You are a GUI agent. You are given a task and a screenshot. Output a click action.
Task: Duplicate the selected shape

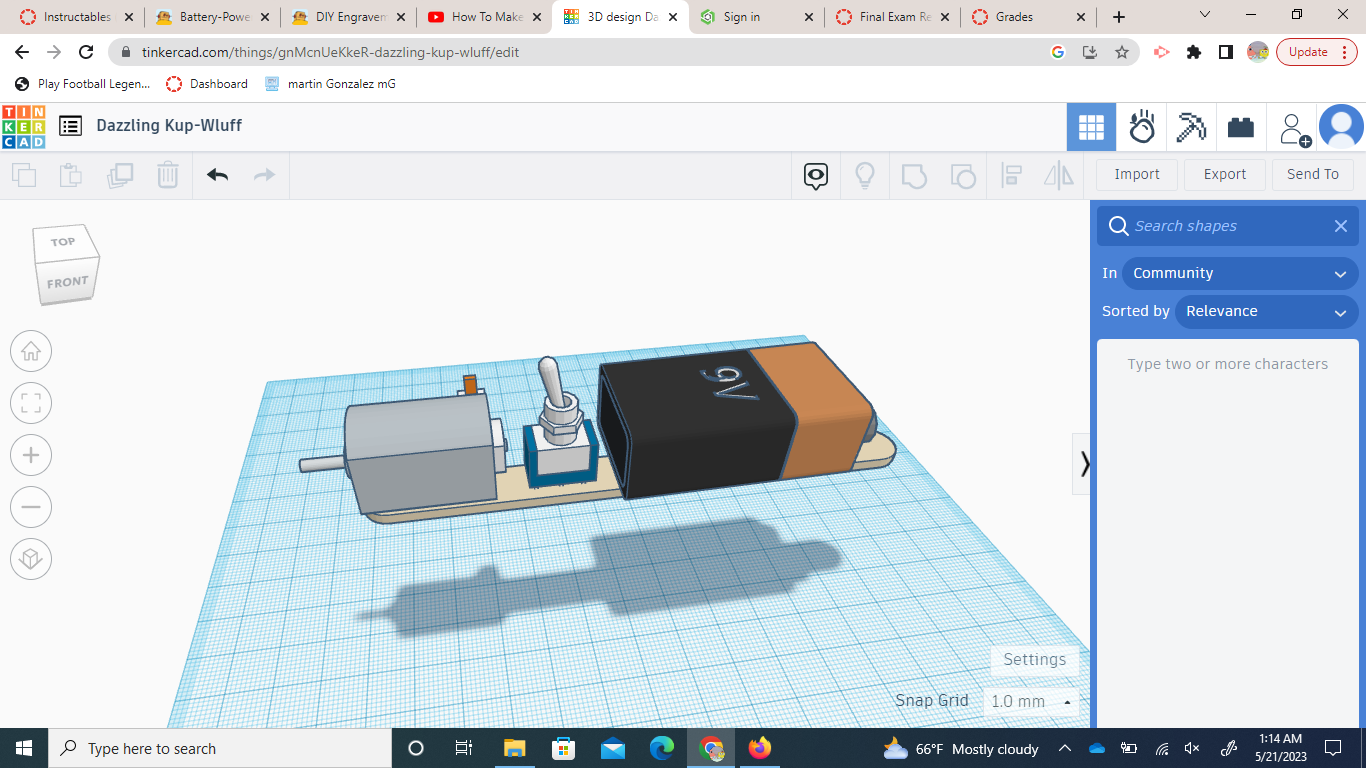(120, 174)
